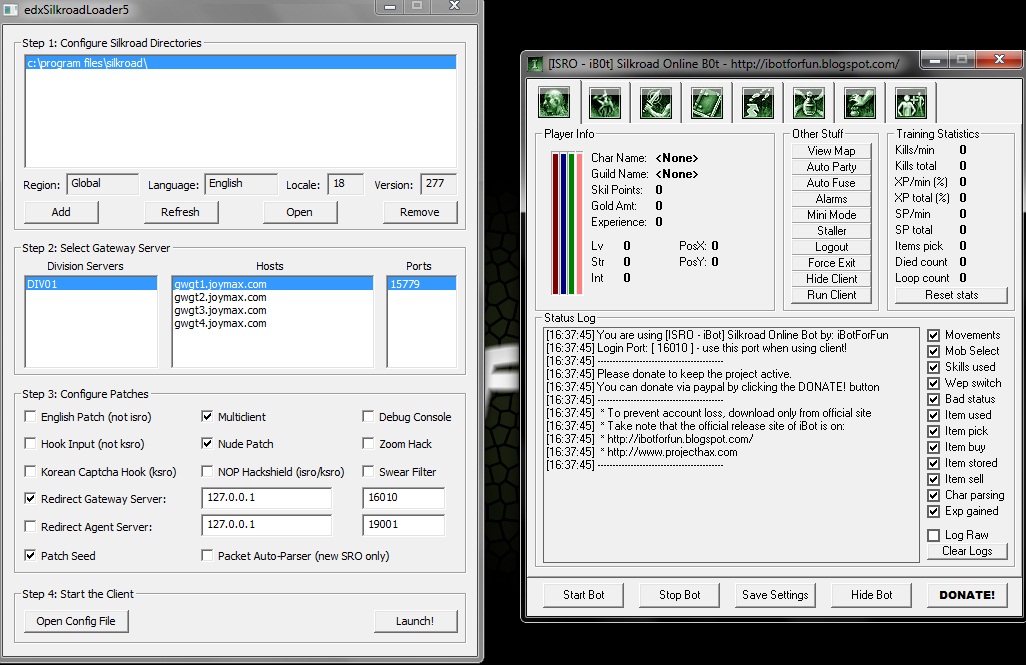Click Start Bot

[583, 594]
